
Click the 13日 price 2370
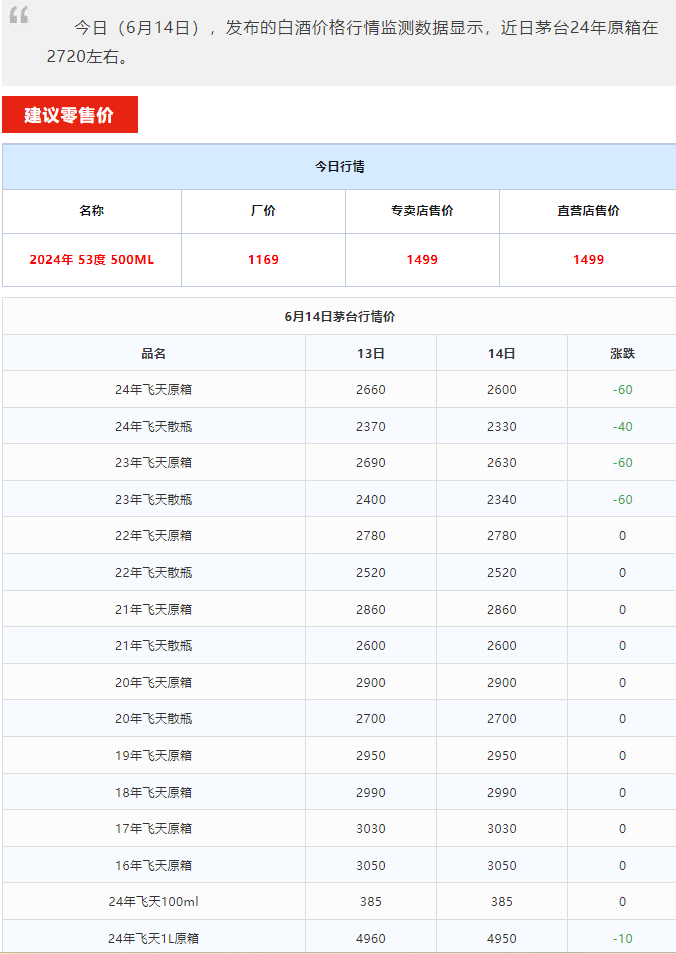pos(371,427)
